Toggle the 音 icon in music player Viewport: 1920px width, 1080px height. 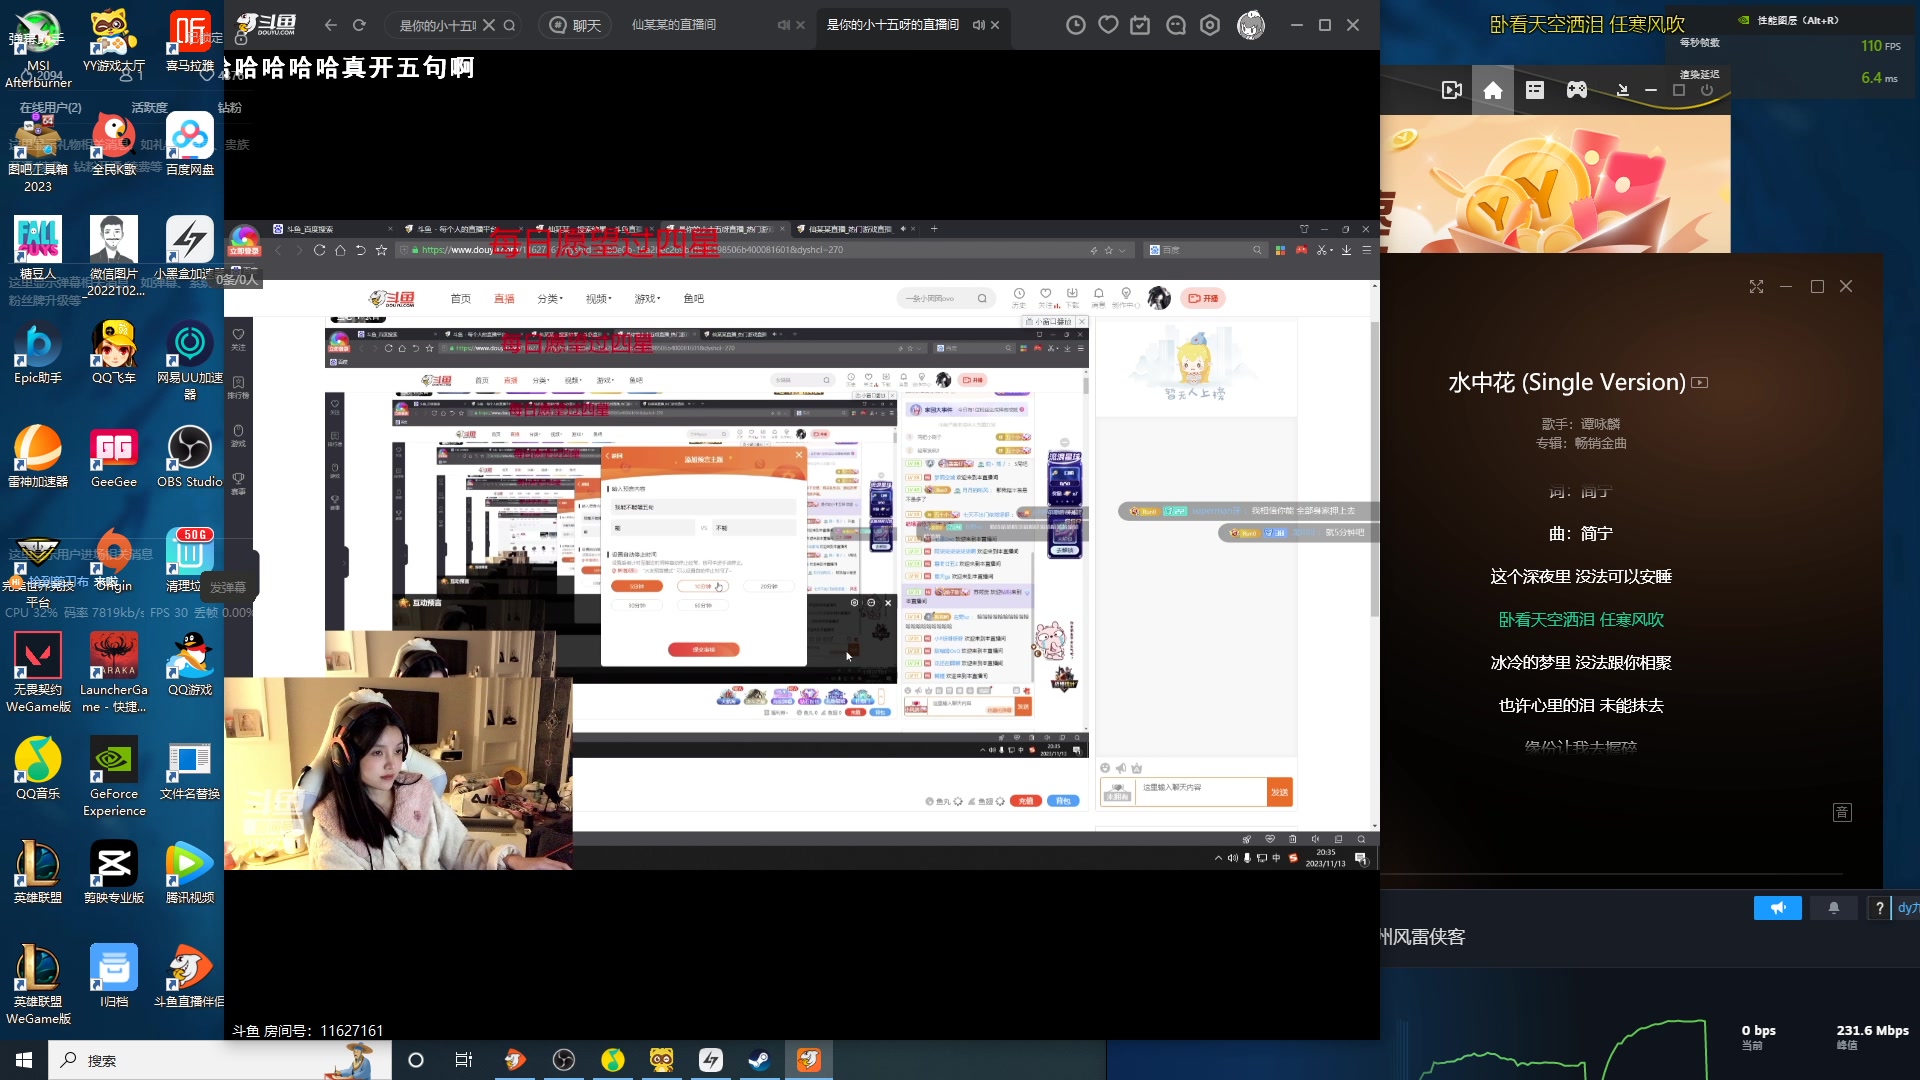pyautogui.click(x=1842, y=813)
